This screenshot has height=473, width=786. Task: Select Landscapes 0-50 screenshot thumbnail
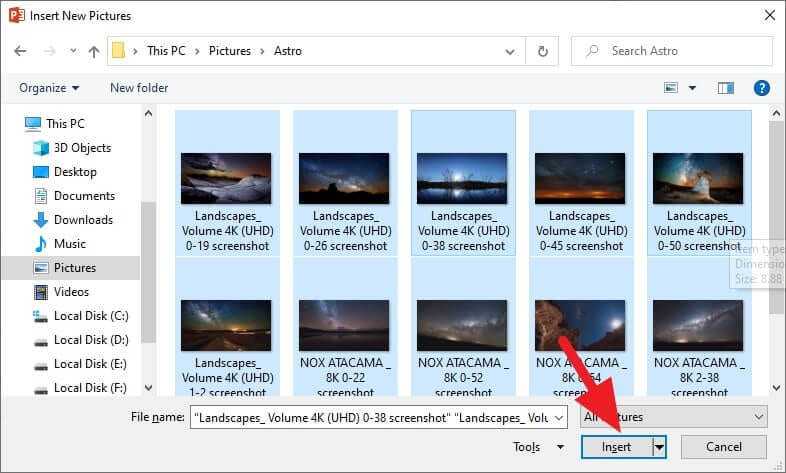coord(698,178)
